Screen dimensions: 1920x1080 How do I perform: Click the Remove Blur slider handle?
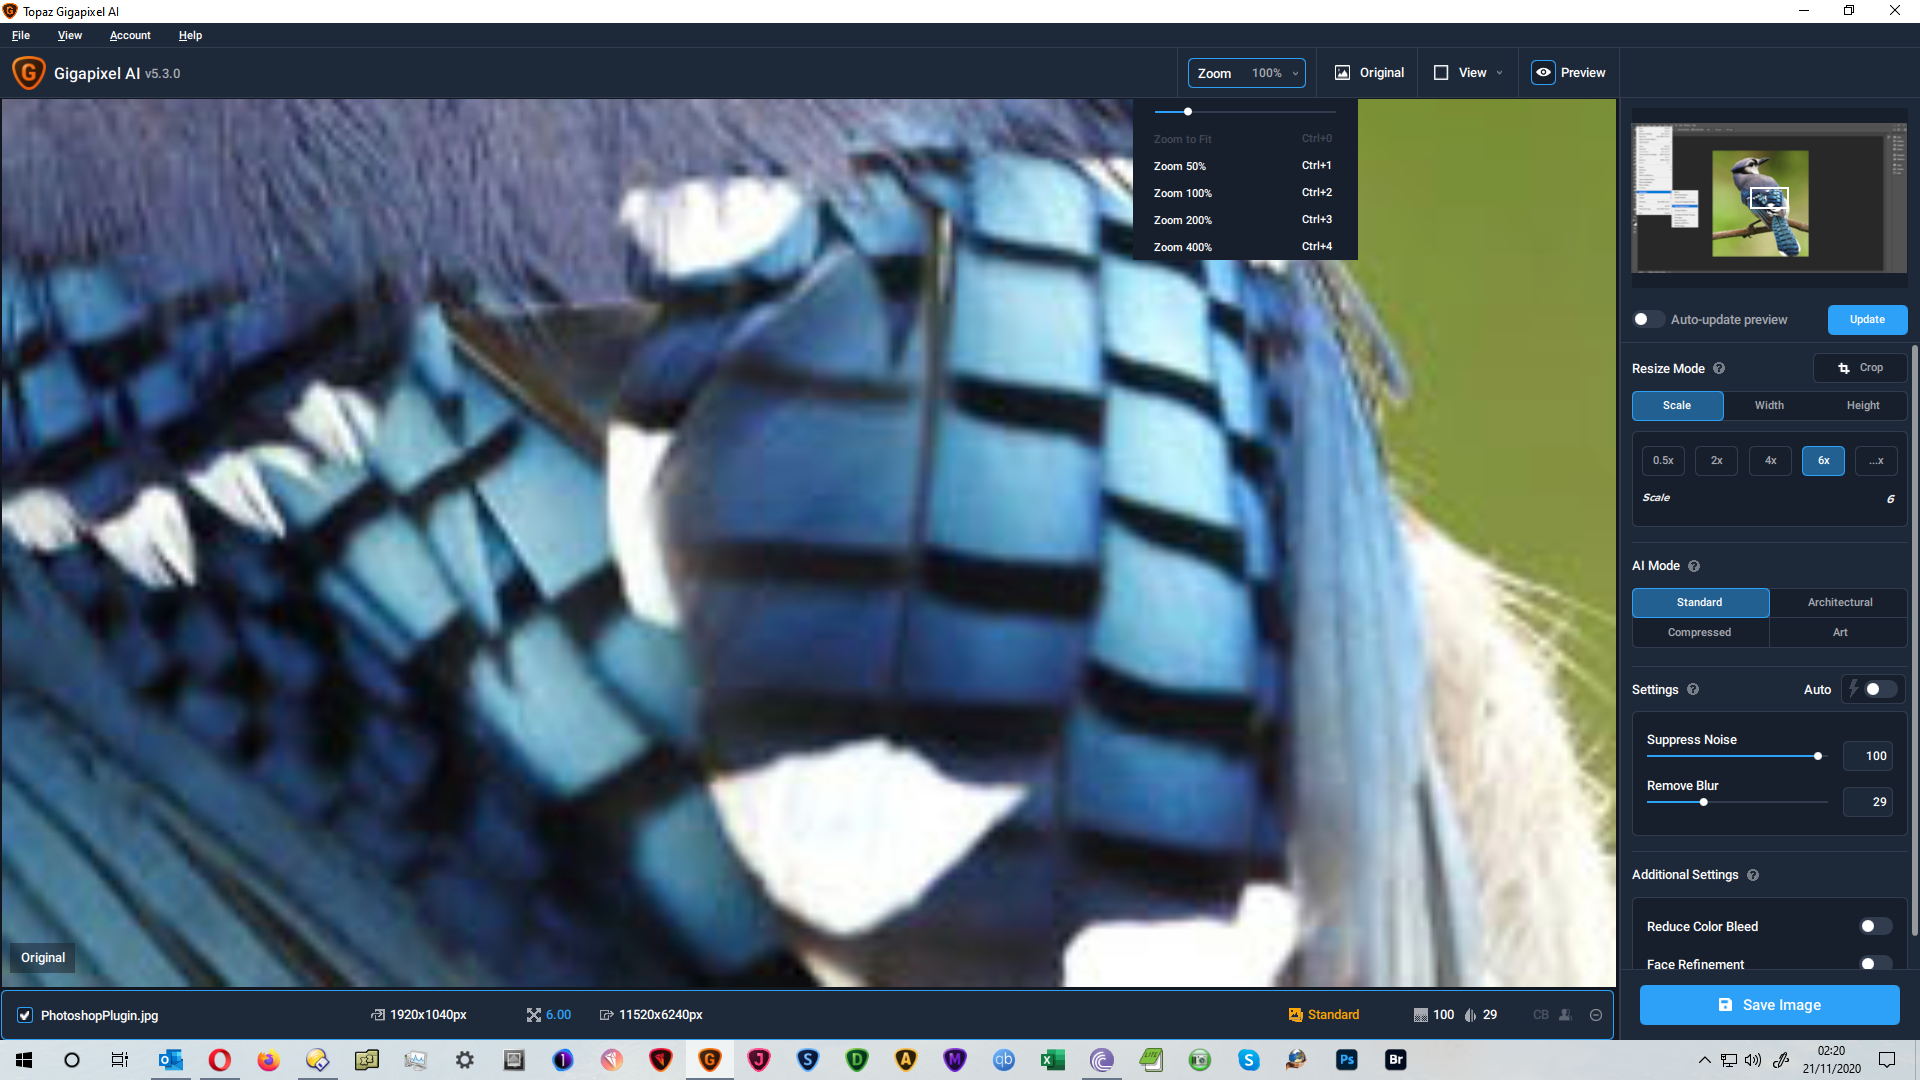tap(1703, 802)
